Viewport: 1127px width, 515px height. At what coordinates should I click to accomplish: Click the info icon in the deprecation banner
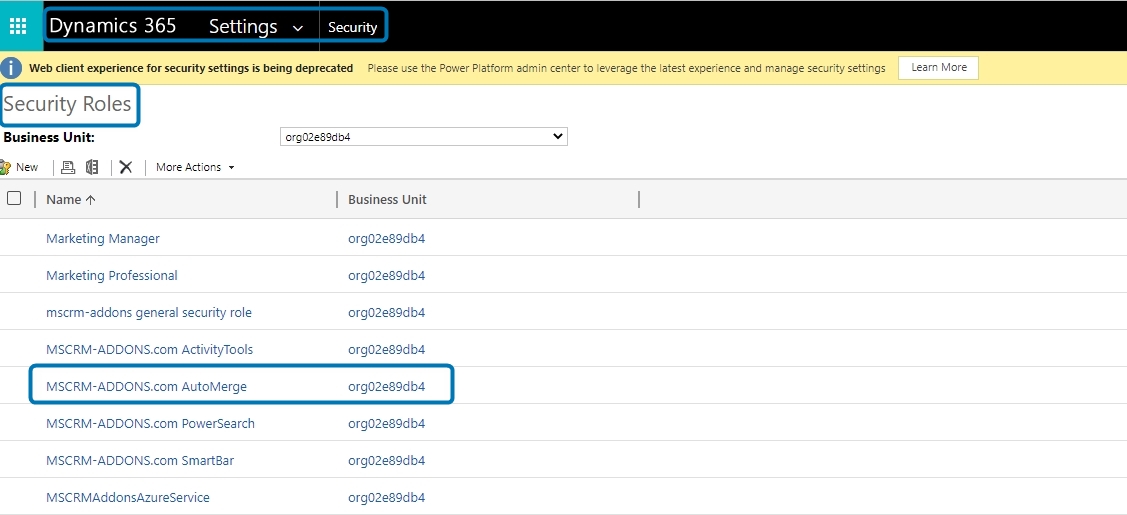coord(11,68)
